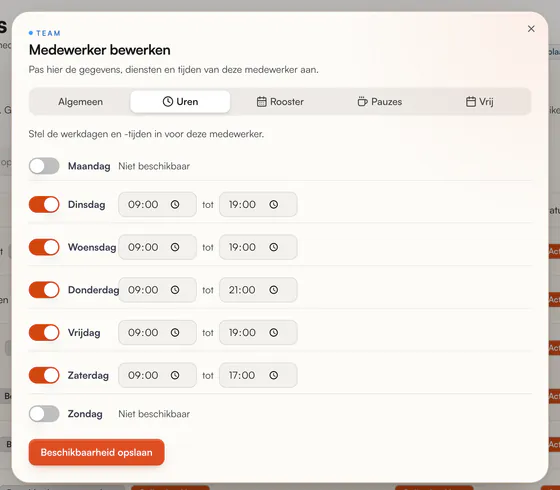Switch off Donderdag availability

click(x=44, y=290)
